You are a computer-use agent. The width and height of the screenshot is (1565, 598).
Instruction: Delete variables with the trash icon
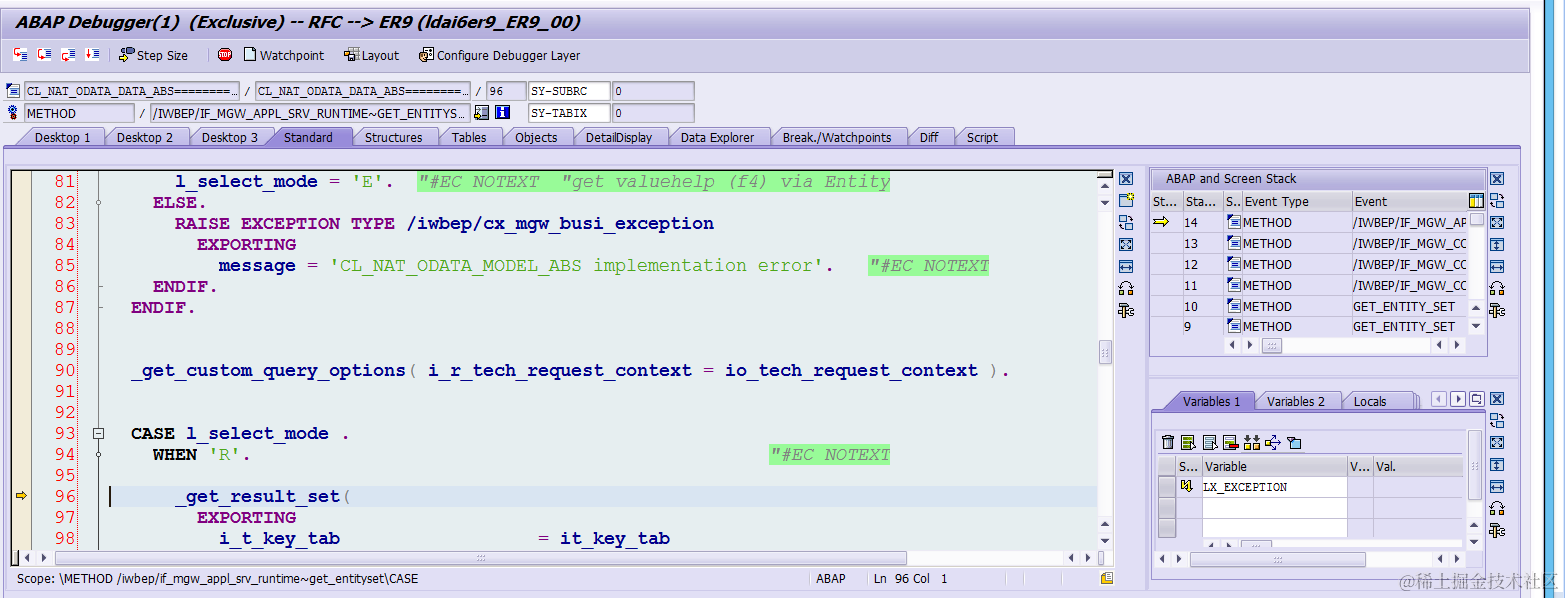1167,442
